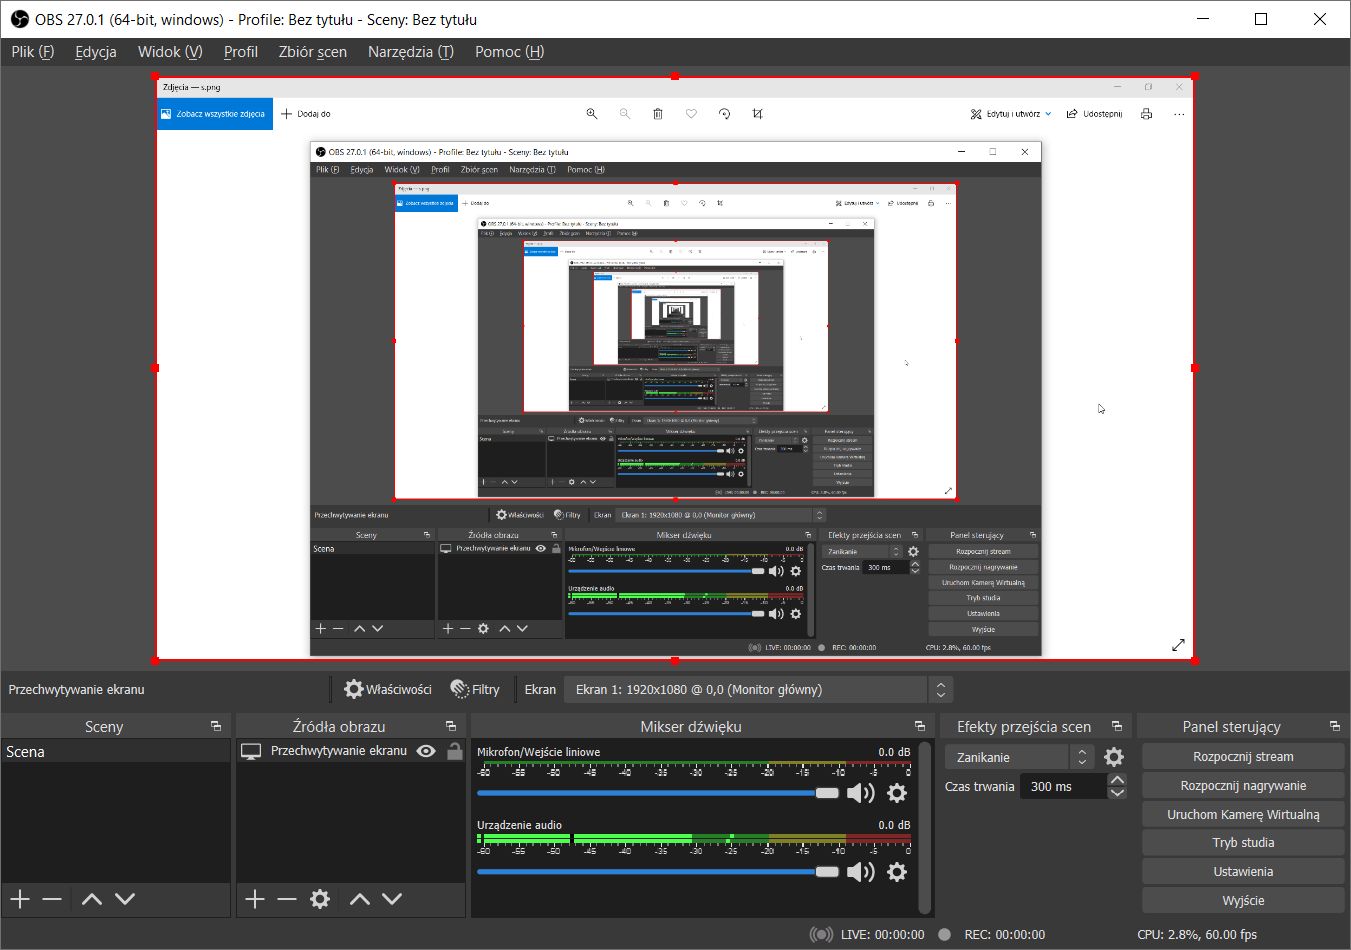1351x950 pixels.
Task: Click the Czas trwania 300 ms field
Action: coord(1063,786)
